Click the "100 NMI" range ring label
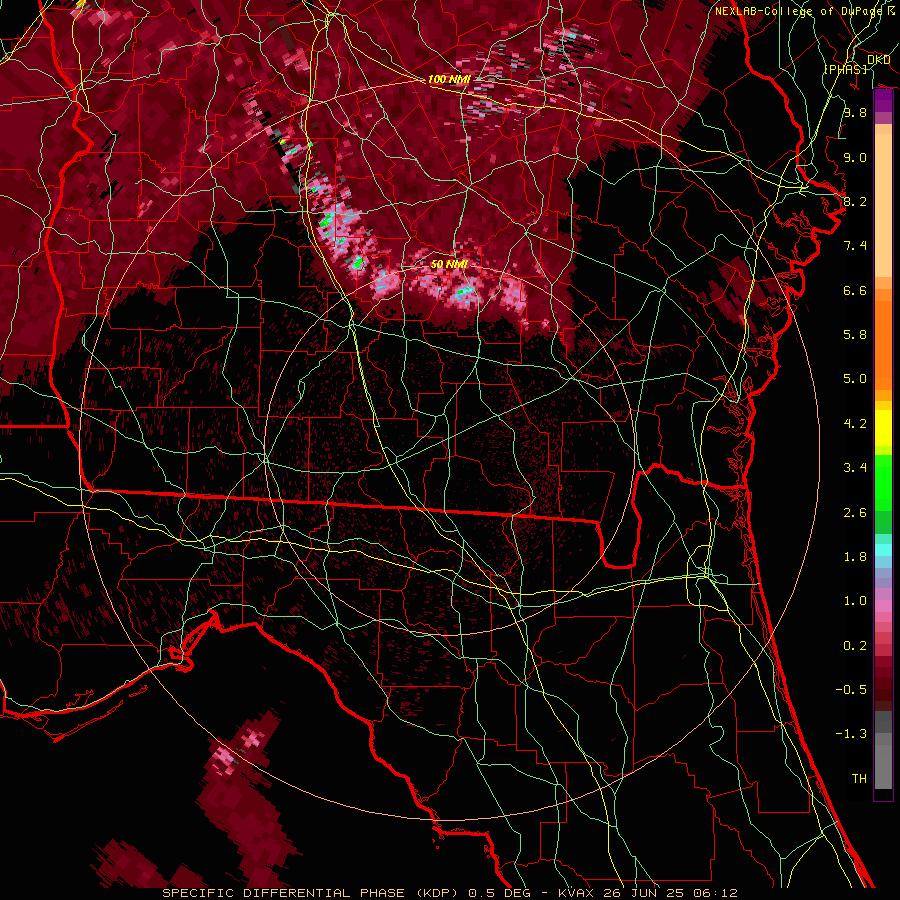This screenshot has height=900, width=900. coord(448,79)
